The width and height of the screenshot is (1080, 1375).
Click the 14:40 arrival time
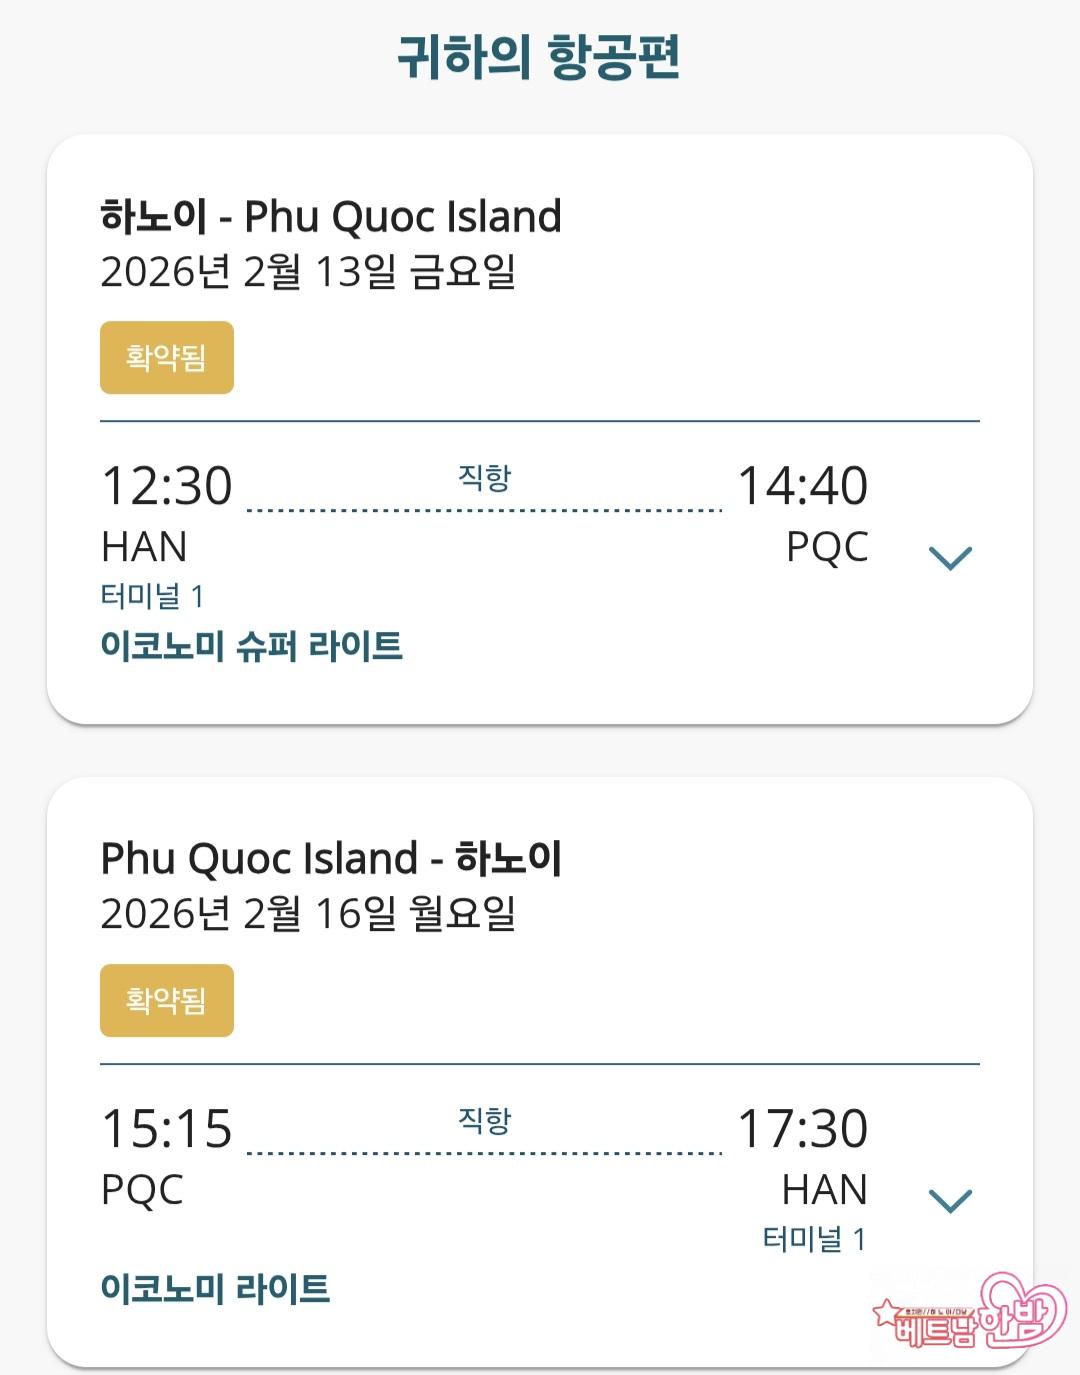tap(802, 486)
